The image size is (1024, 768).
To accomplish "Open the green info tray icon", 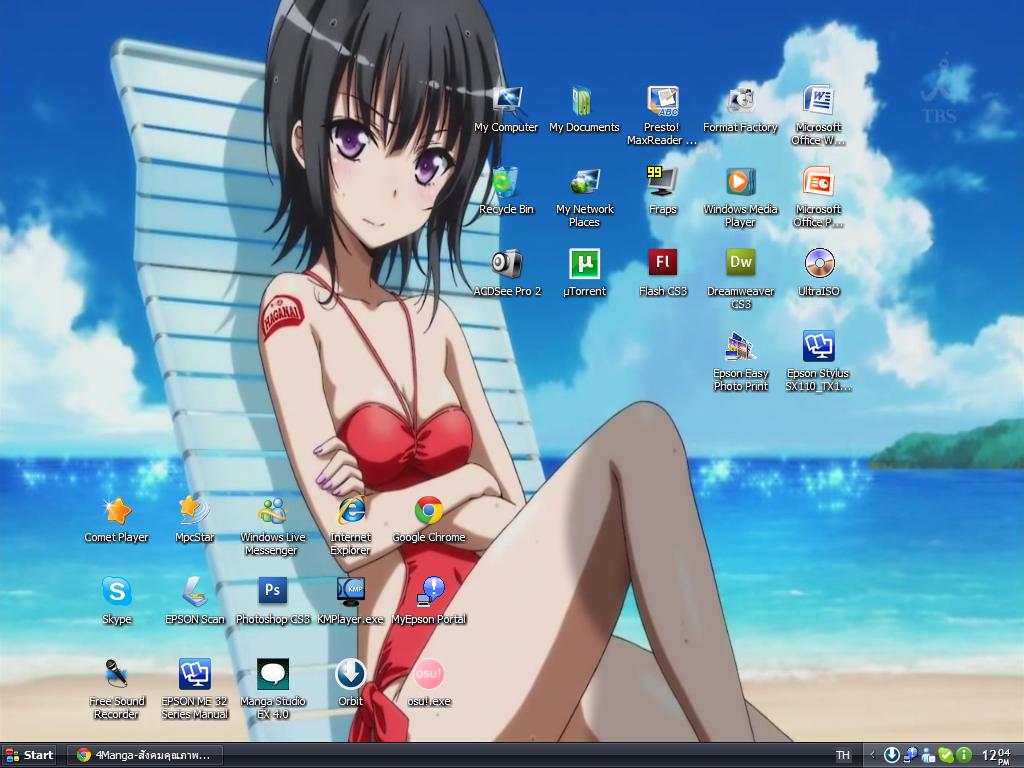I will tap(964, 756).
